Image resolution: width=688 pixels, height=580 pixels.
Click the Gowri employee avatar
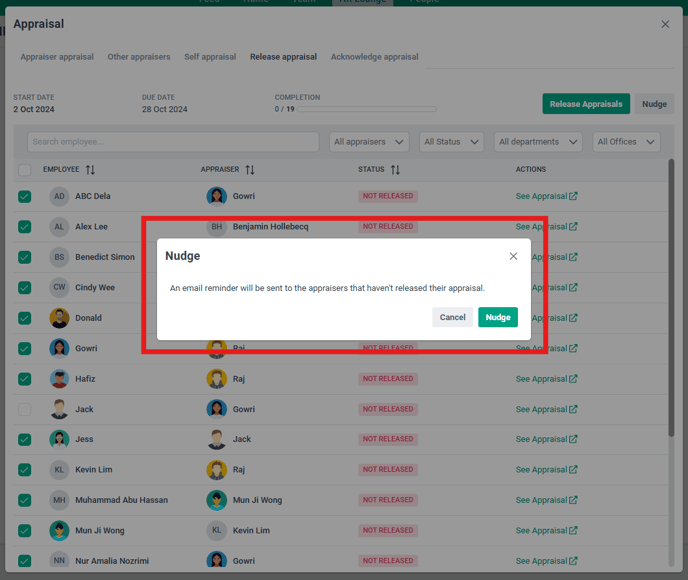tap(59, 348)
